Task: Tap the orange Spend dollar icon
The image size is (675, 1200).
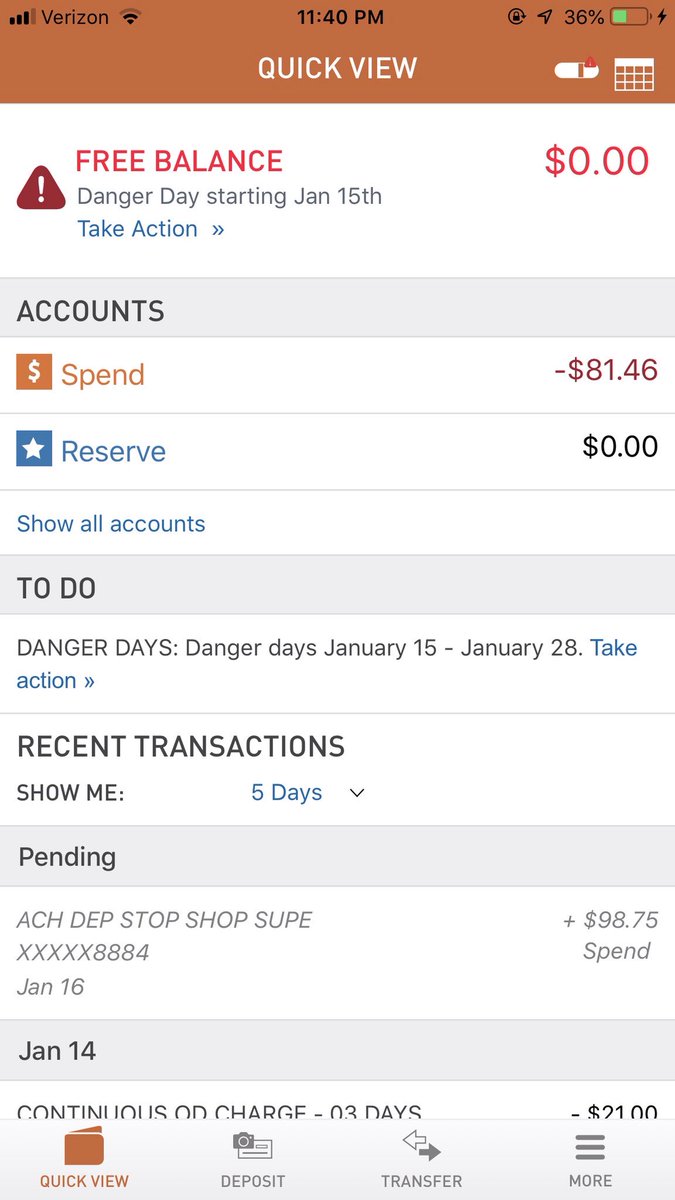Action: pyautogui.click(x=34, y=373)
